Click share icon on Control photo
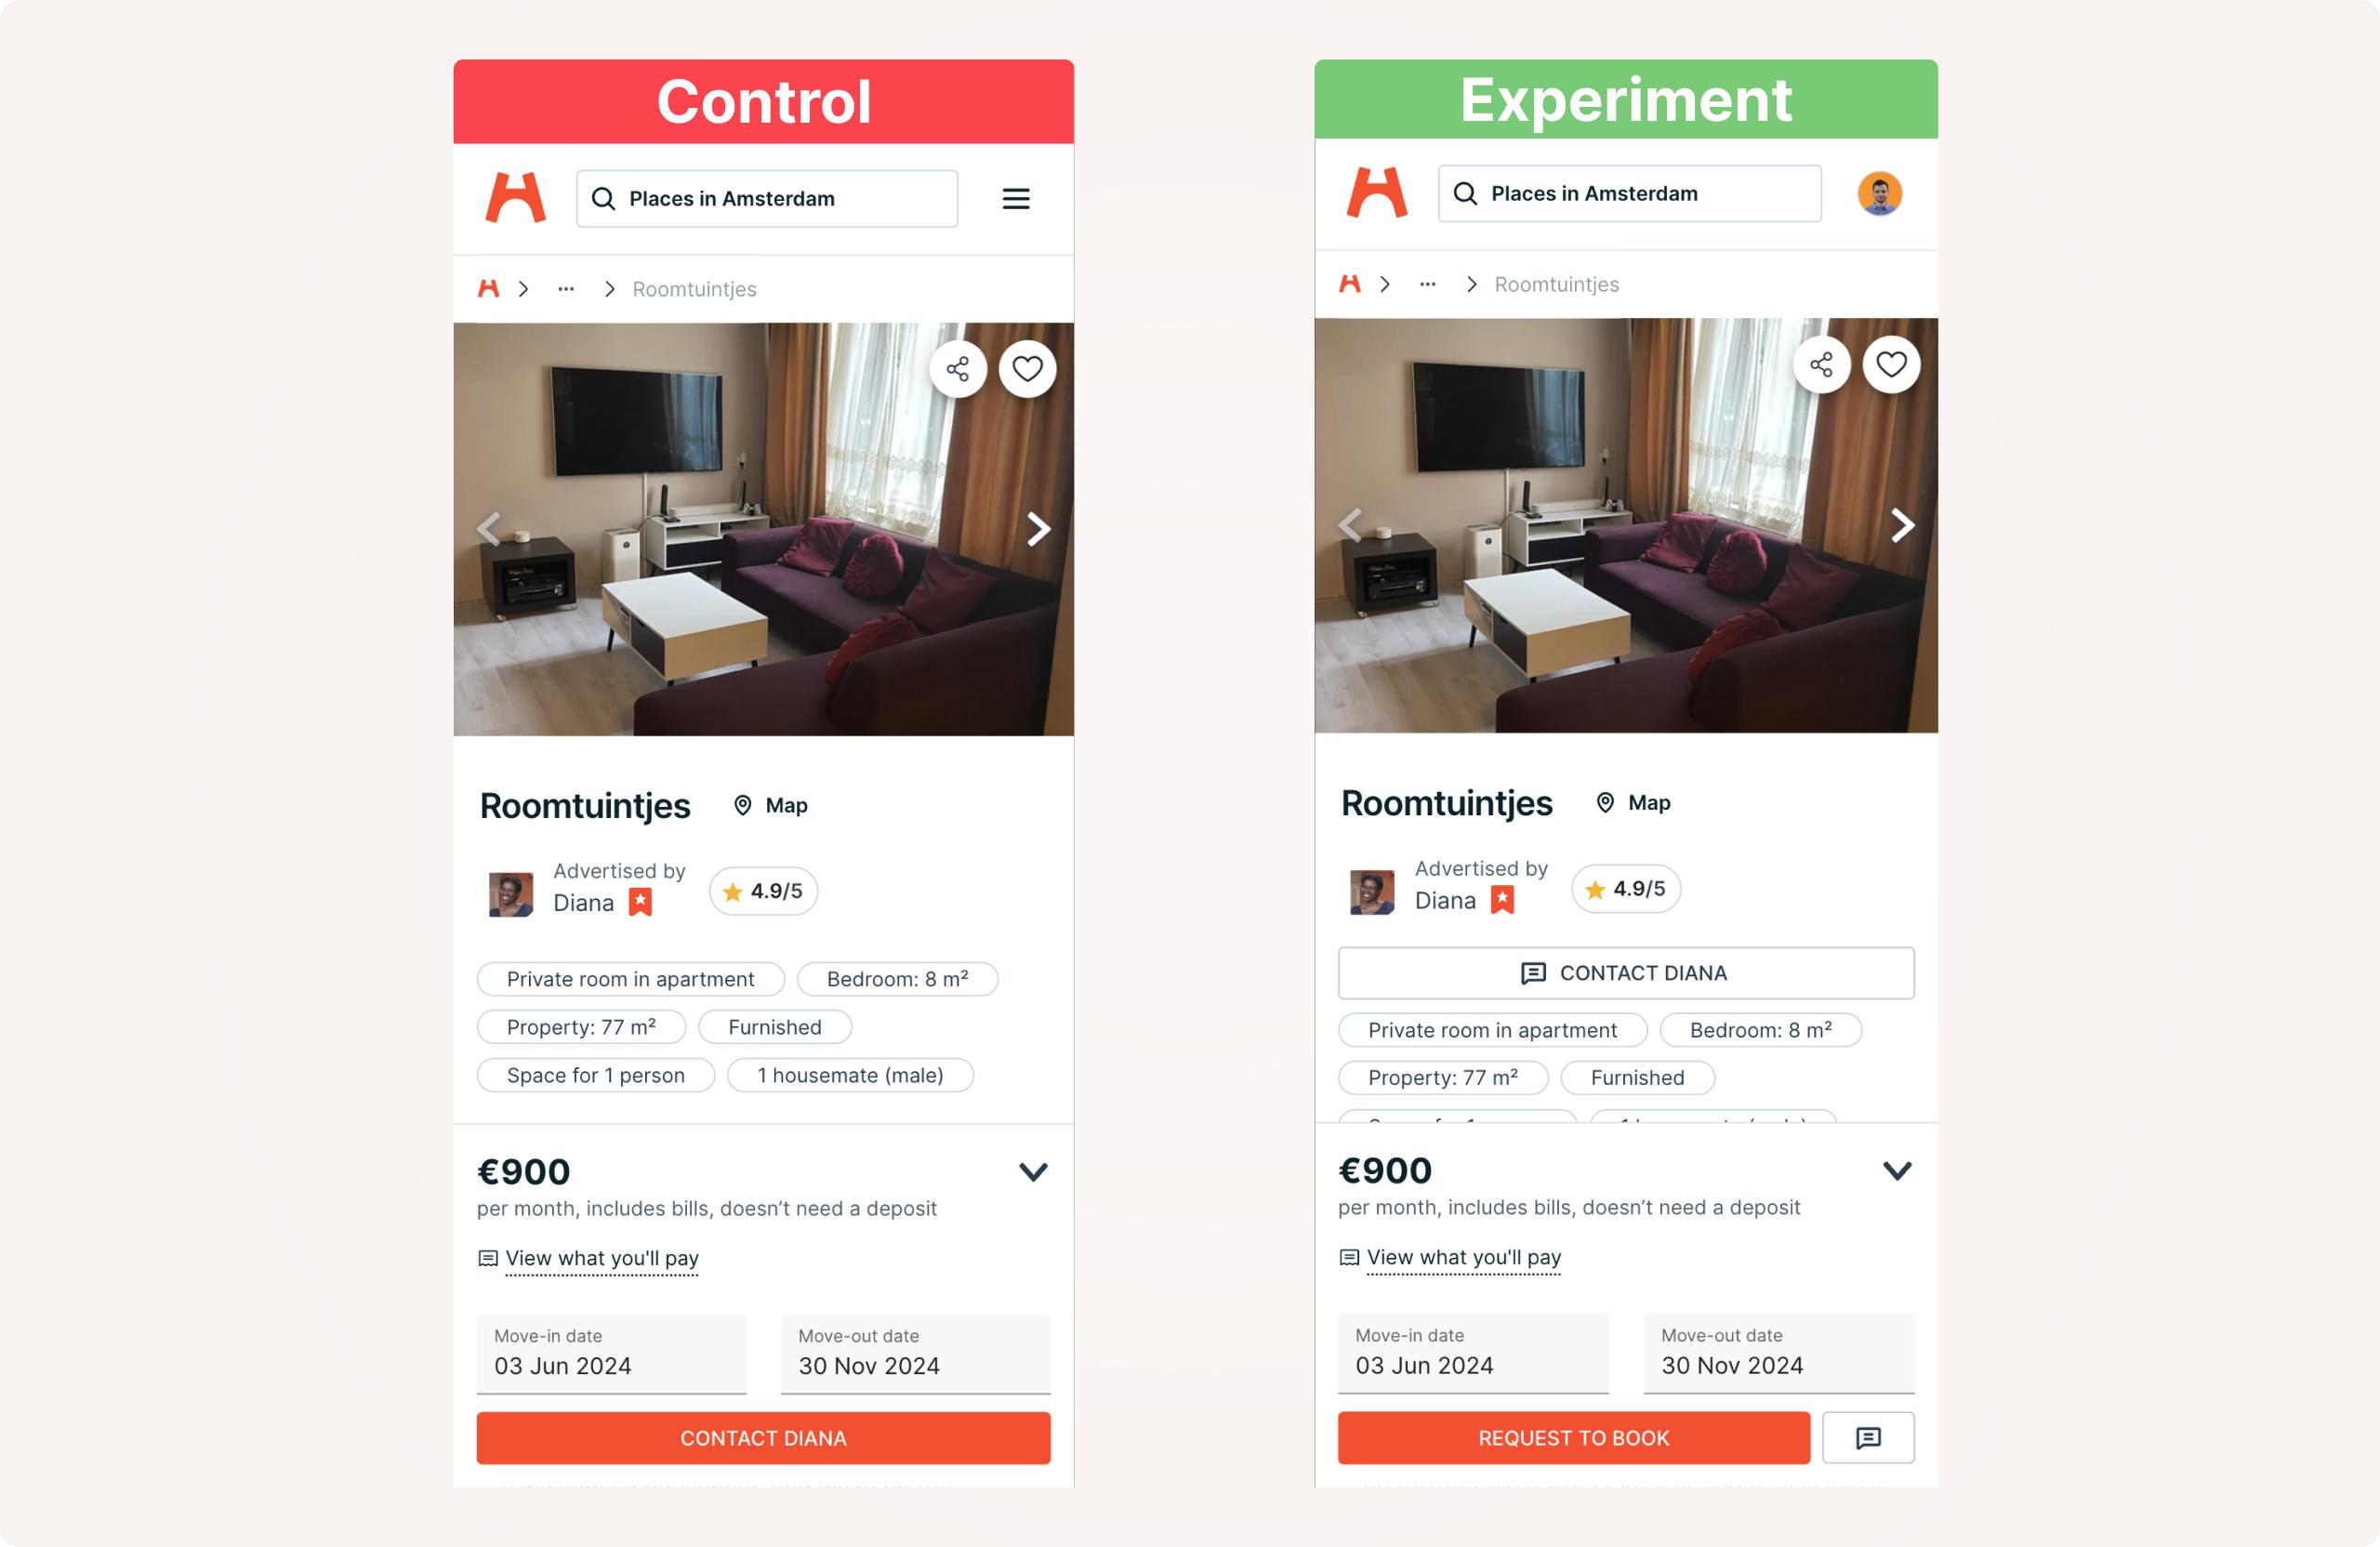 958,369
